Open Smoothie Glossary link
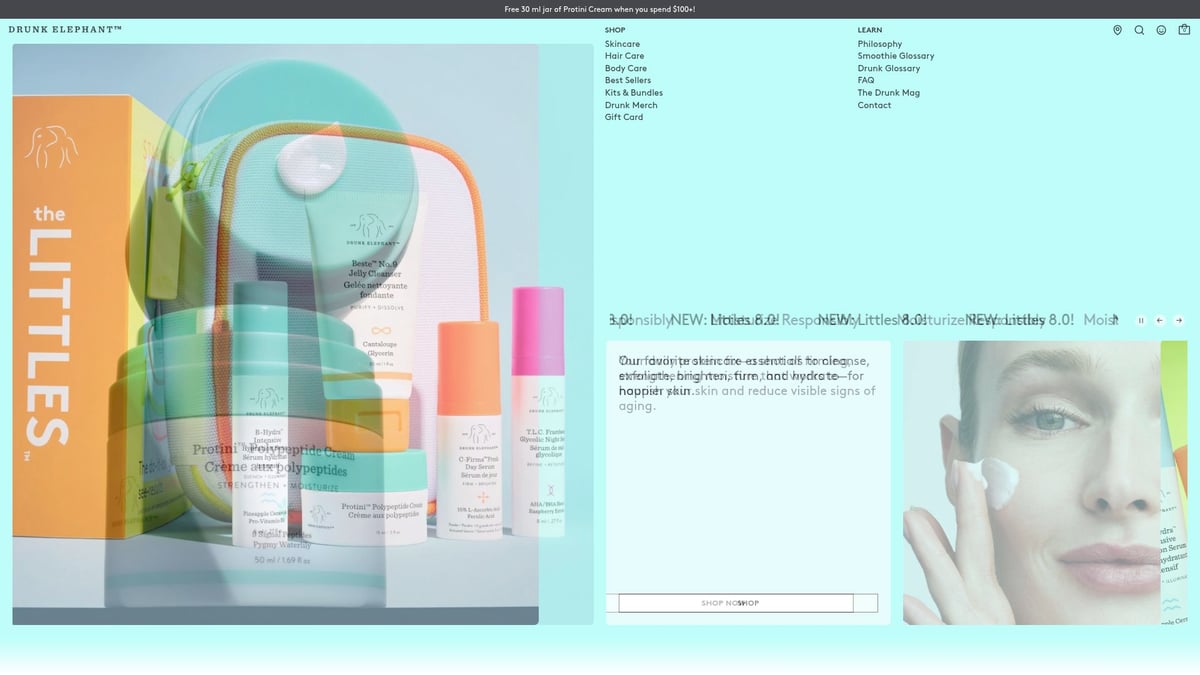Viewport: 1200px width, 675px height. 896,56
